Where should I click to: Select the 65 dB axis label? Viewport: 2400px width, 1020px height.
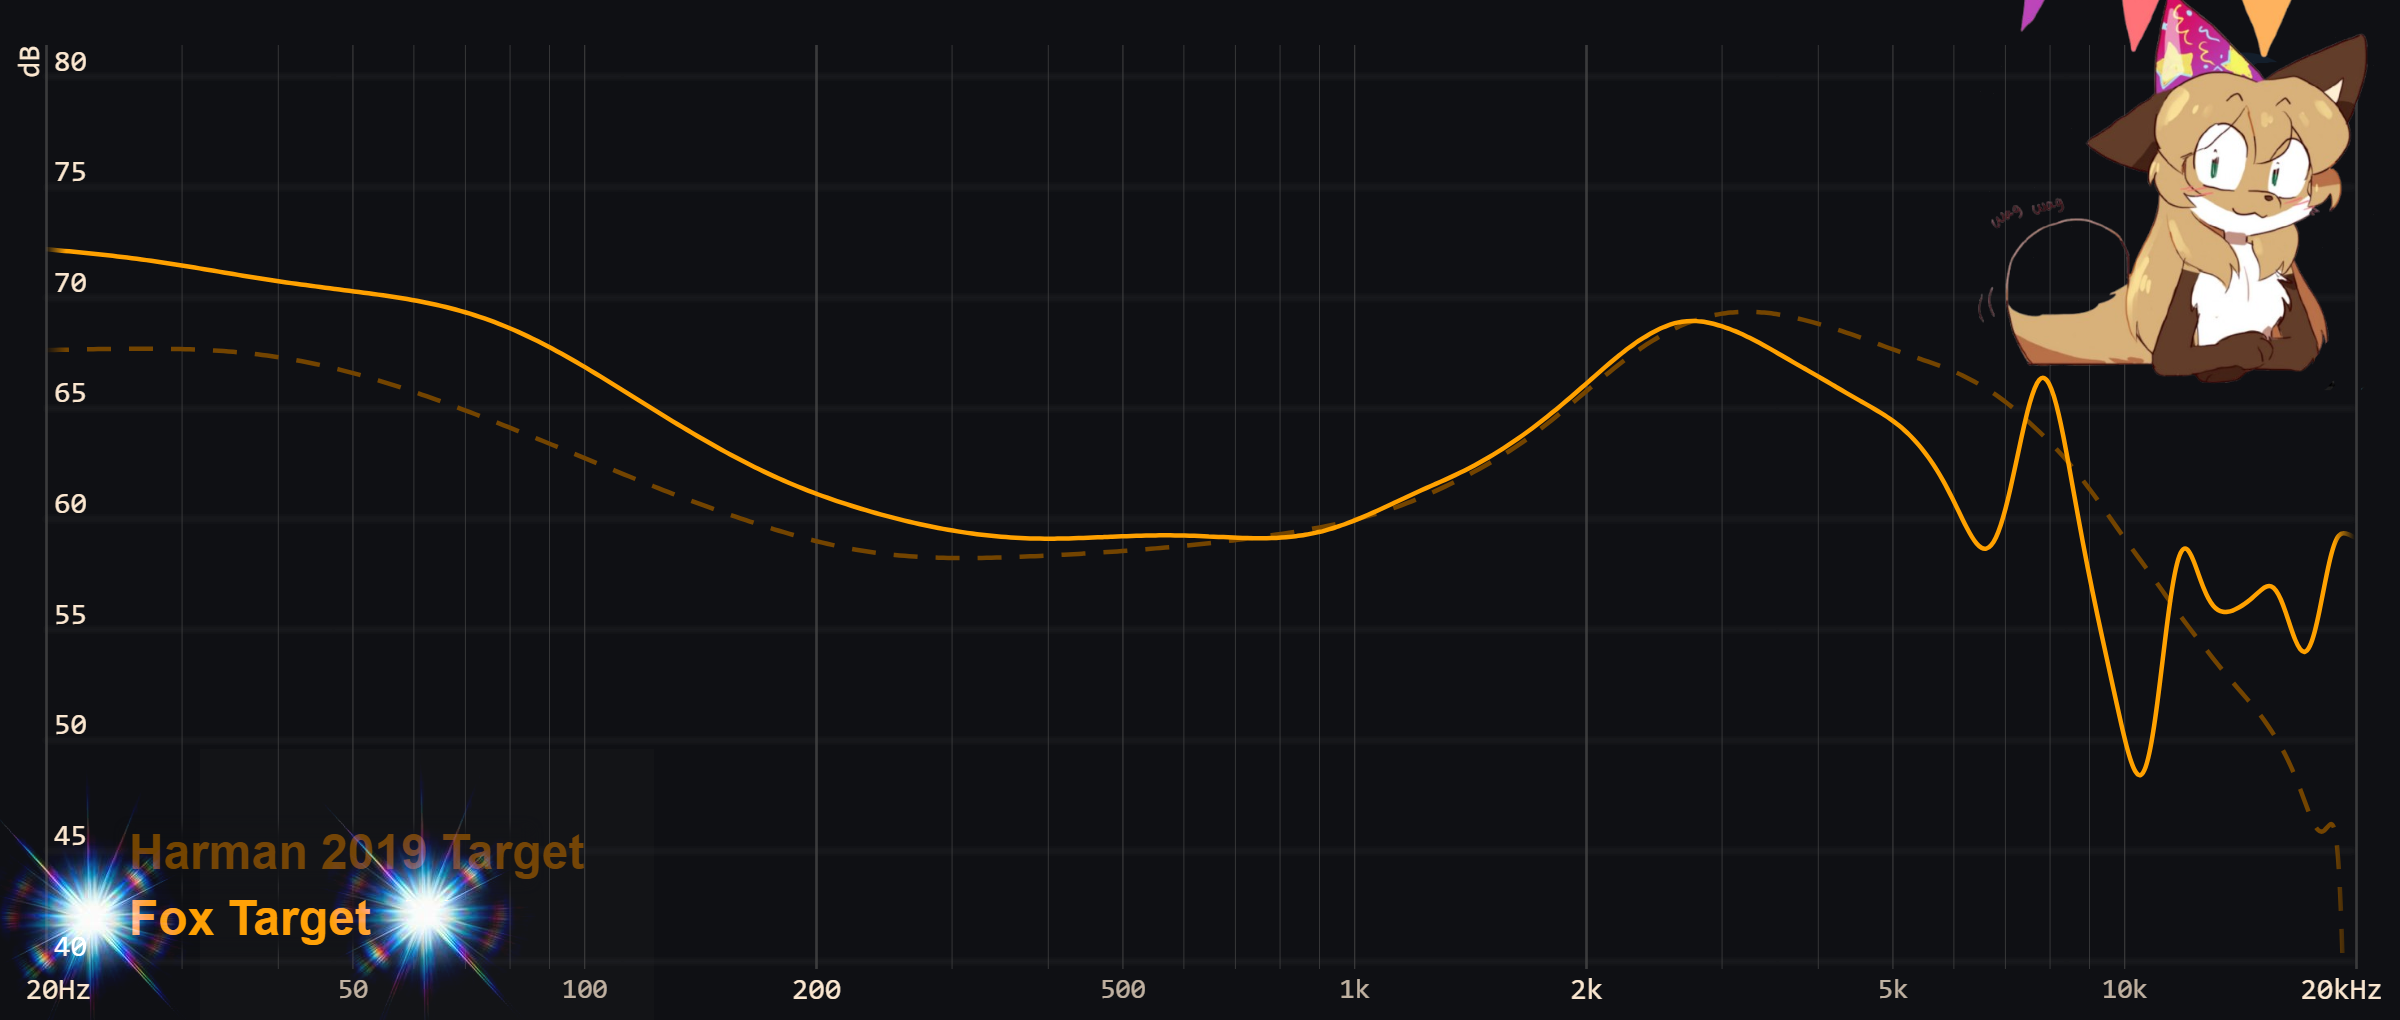(70, 393)
